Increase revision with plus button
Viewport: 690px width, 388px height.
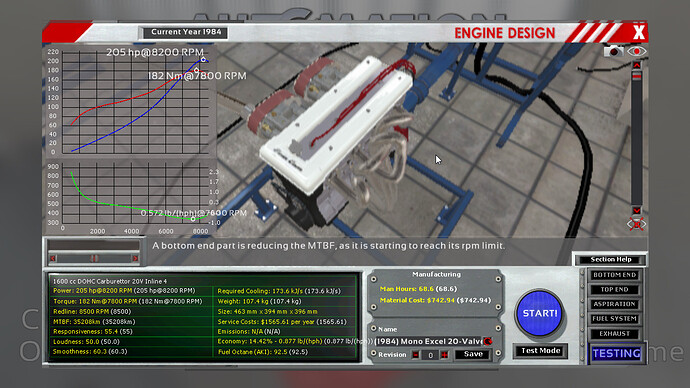coord(444,355)
